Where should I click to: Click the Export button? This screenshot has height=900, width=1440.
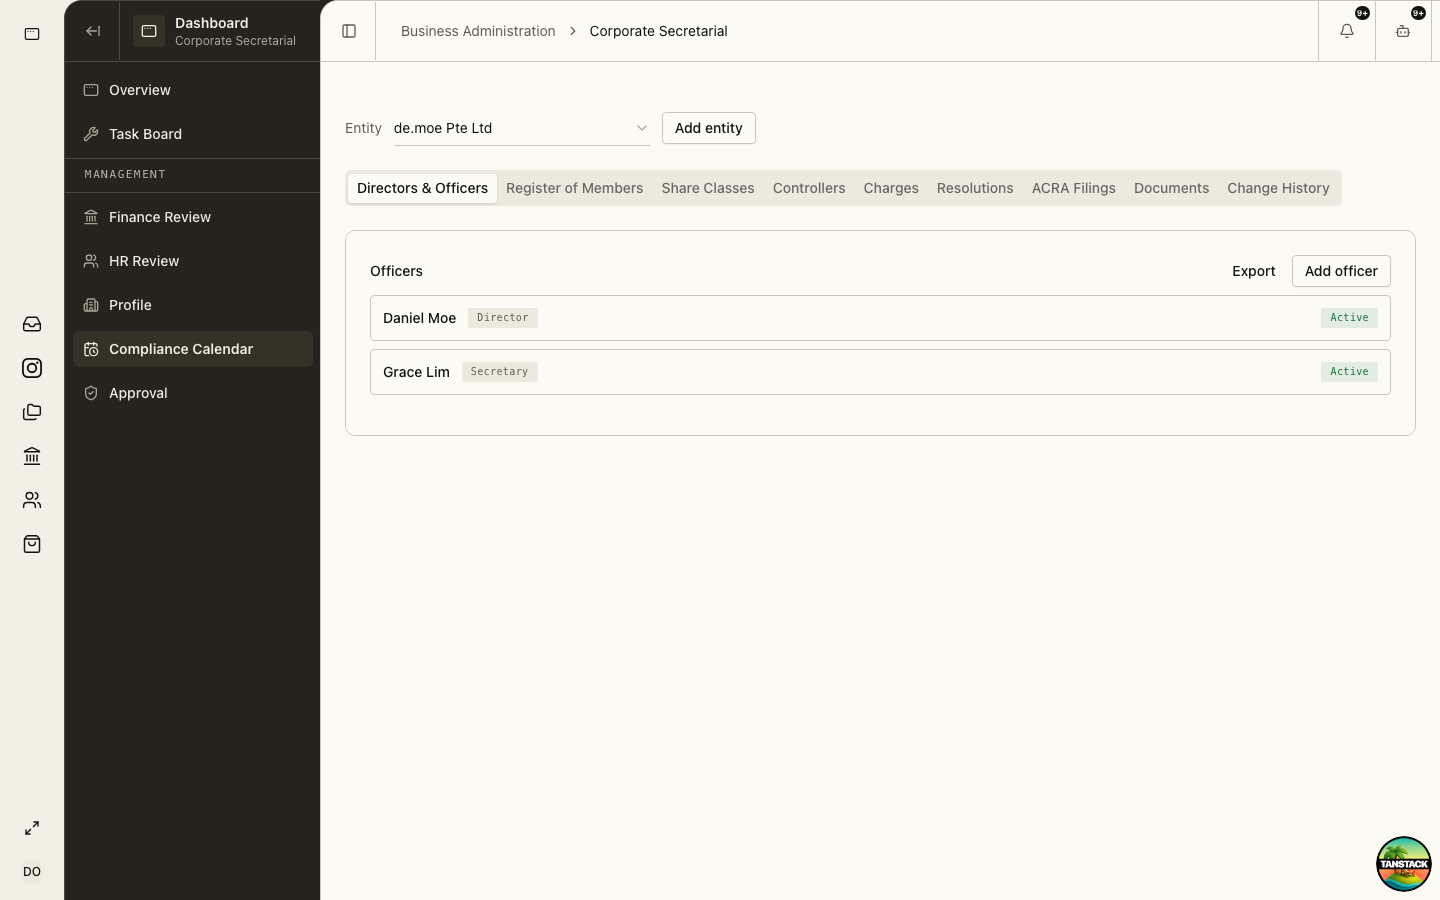[x=1253, y=271]
